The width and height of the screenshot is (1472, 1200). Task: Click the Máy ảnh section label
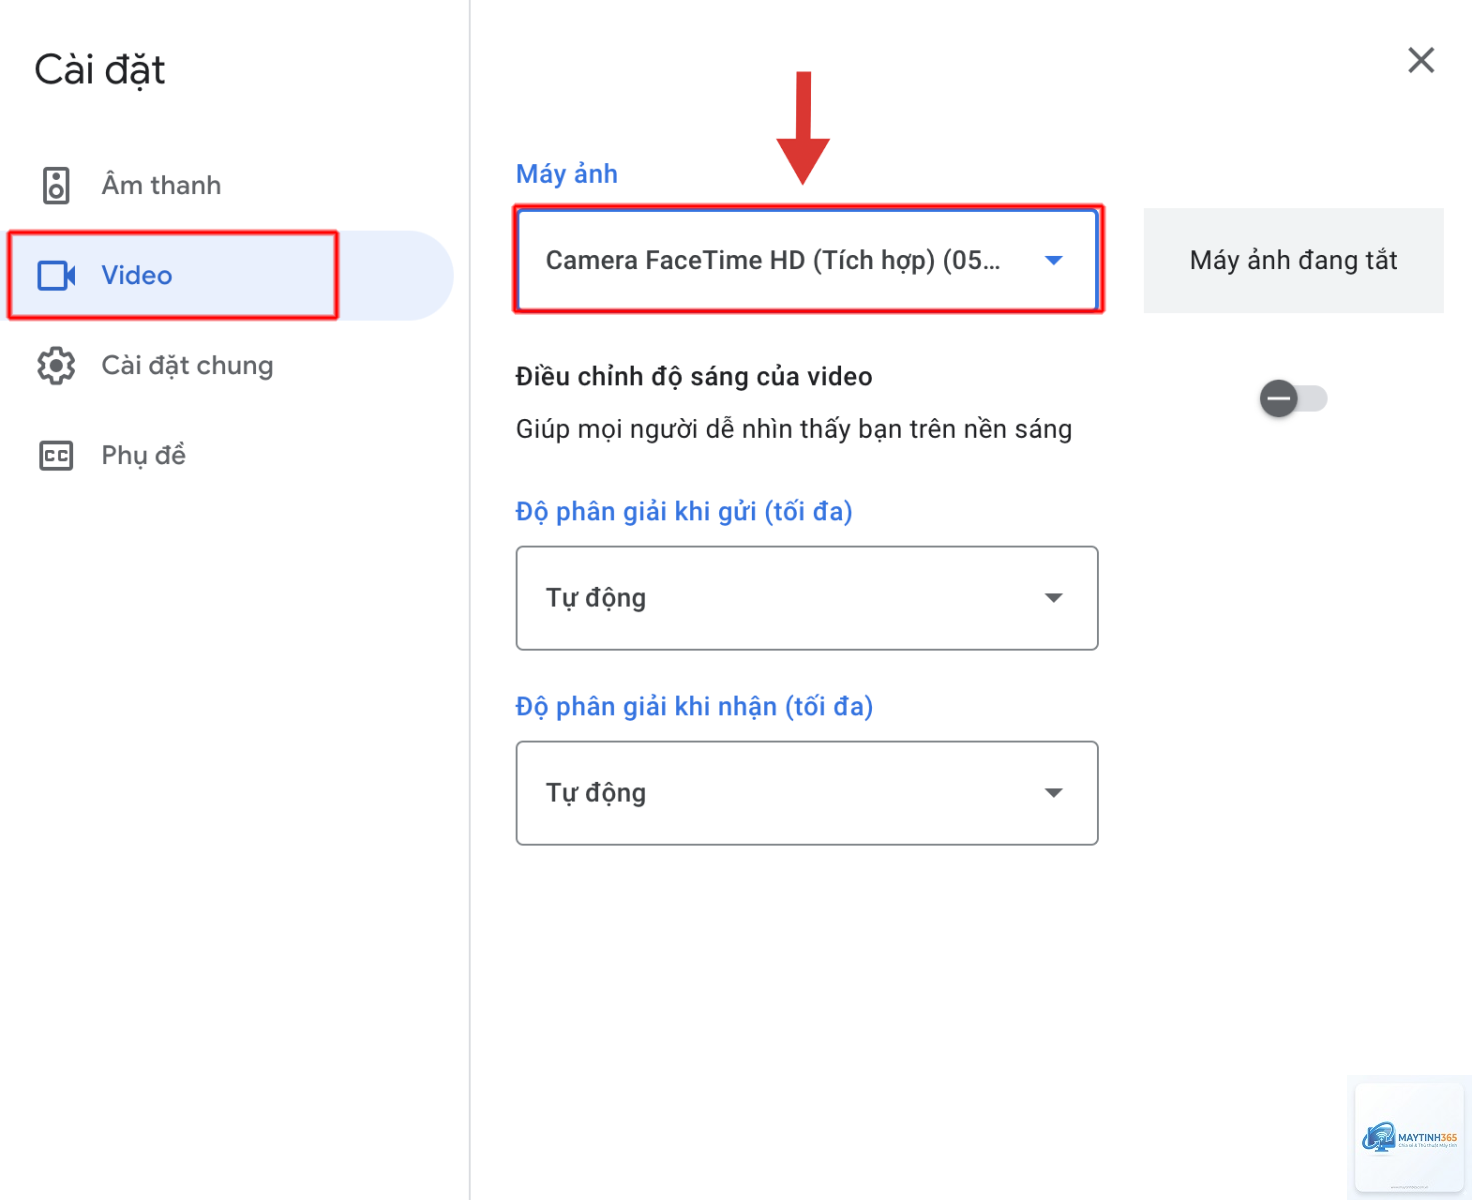566,174
